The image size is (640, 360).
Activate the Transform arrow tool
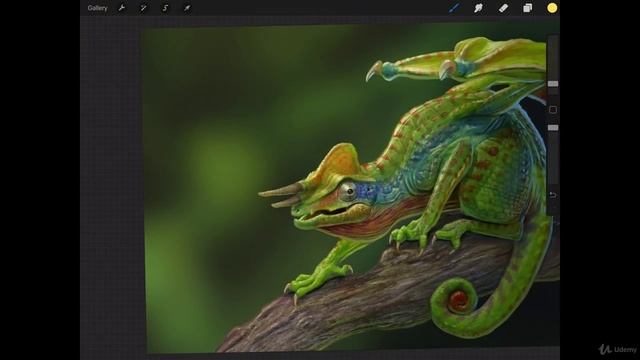(187, 8)
